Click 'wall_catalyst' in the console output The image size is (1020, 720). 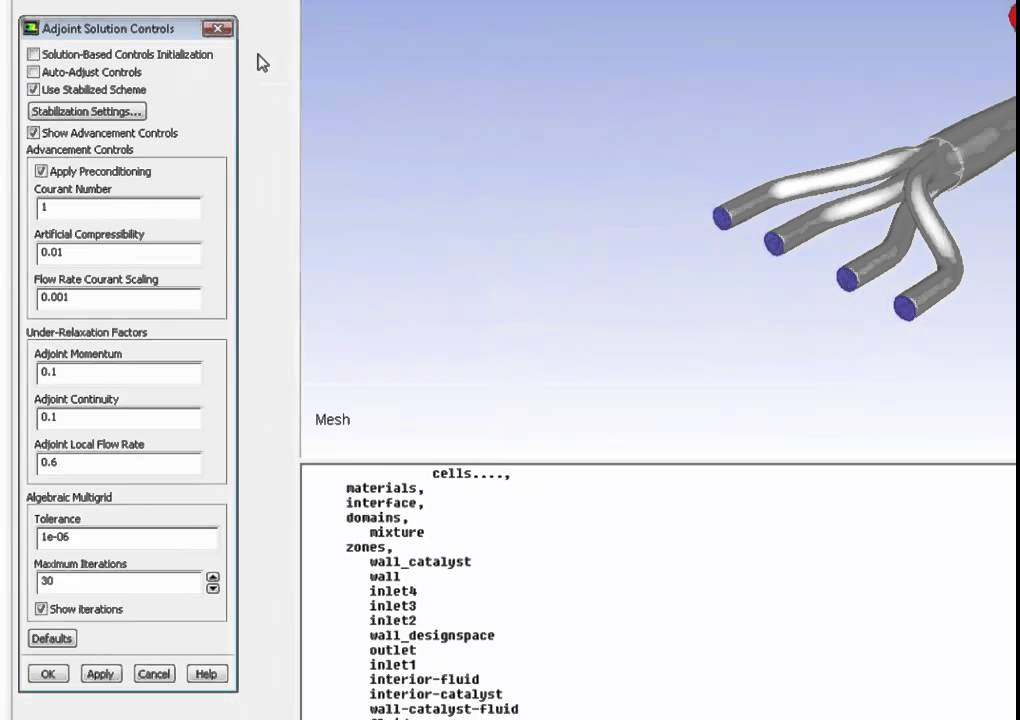420,562
